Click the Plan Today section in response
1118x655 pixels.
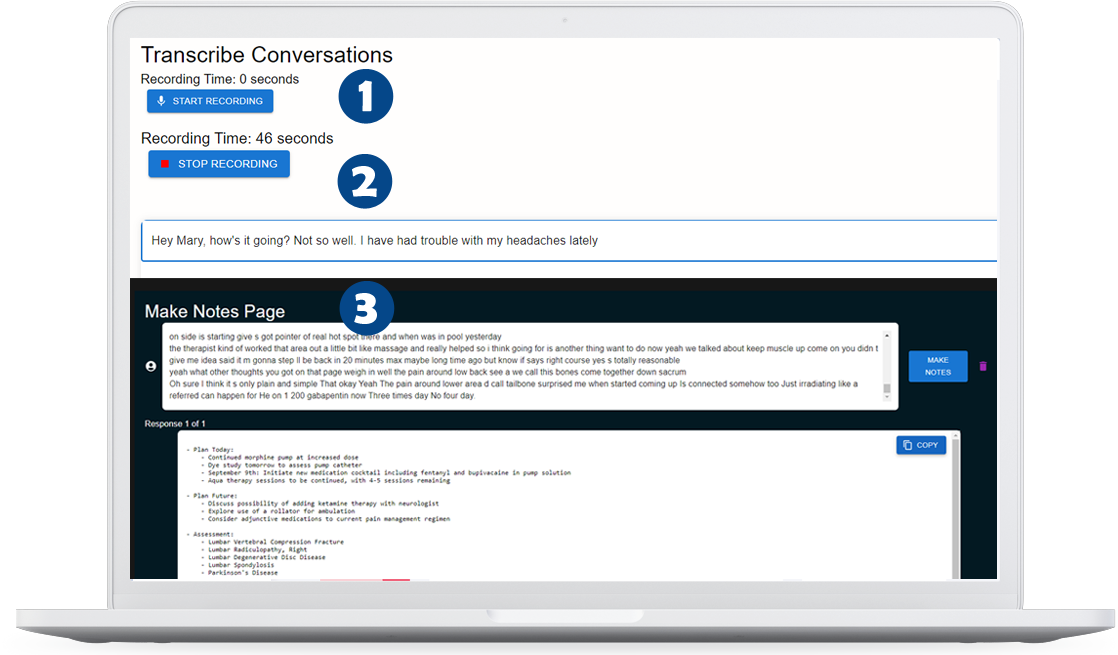pos(213,449)
